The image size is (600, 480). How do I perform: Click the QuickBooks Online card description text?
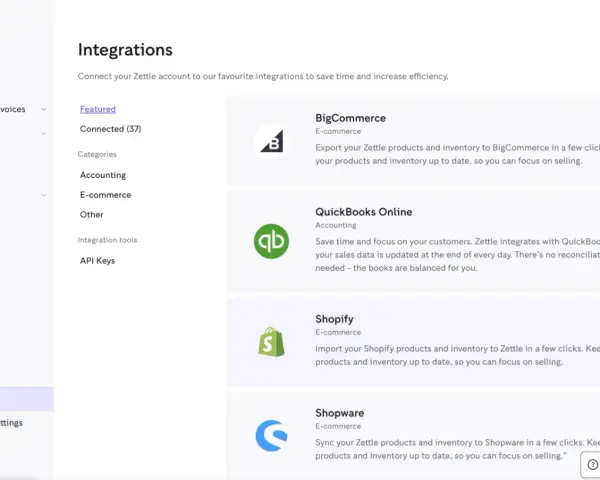tap(458, 255)
